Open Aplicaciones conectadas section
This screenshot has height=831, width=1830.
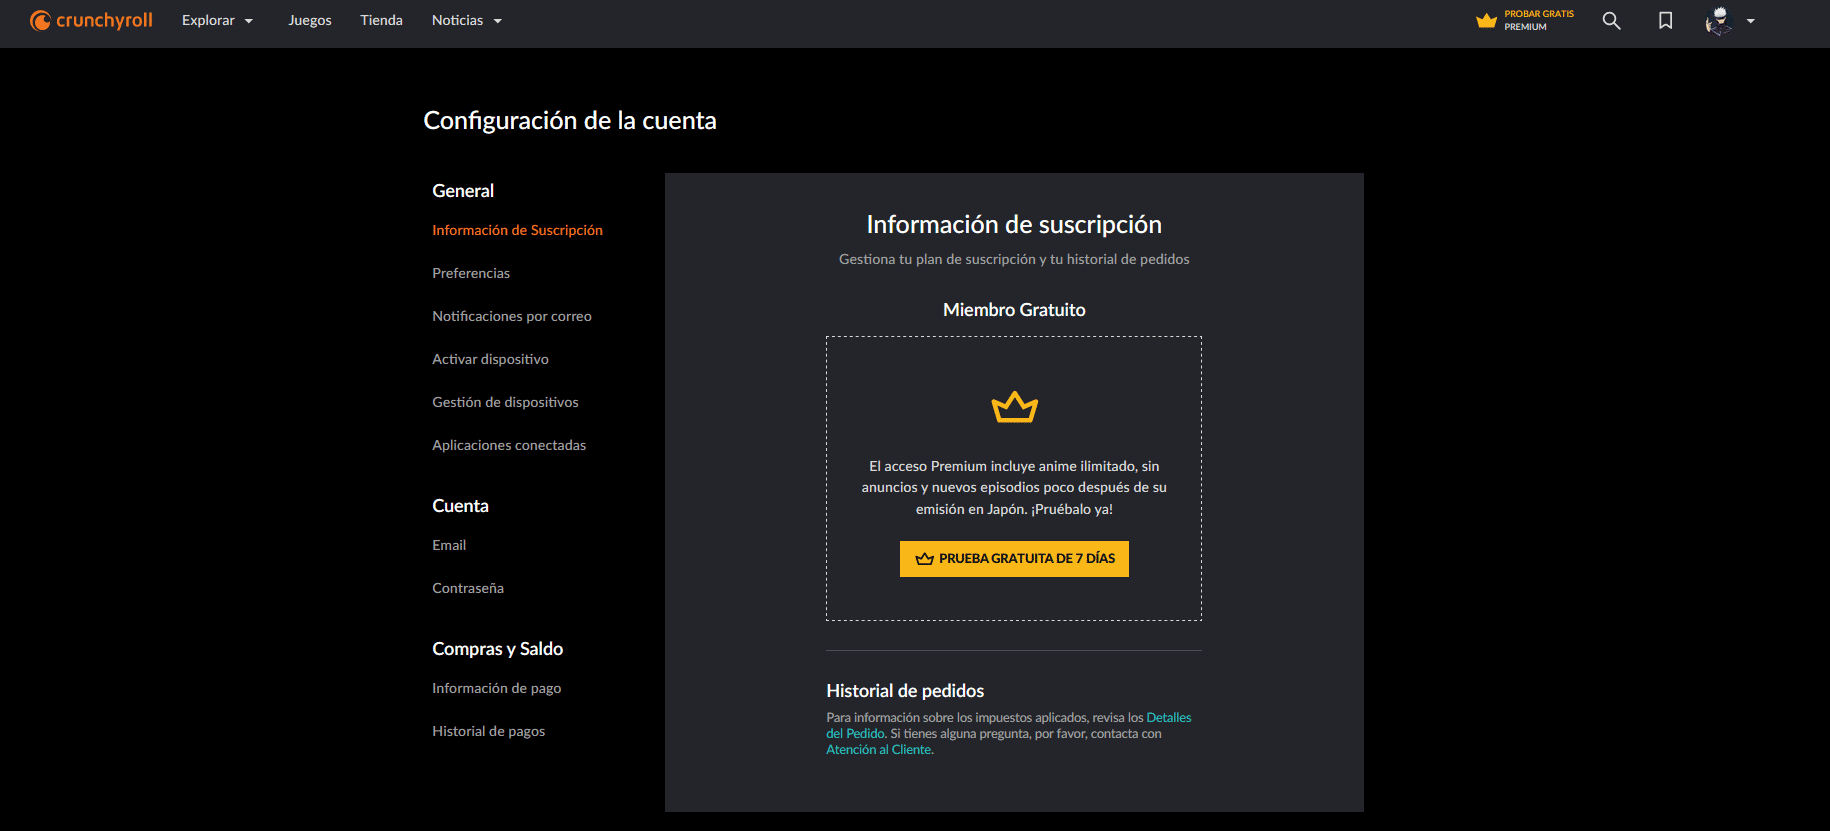pos(509,445)
